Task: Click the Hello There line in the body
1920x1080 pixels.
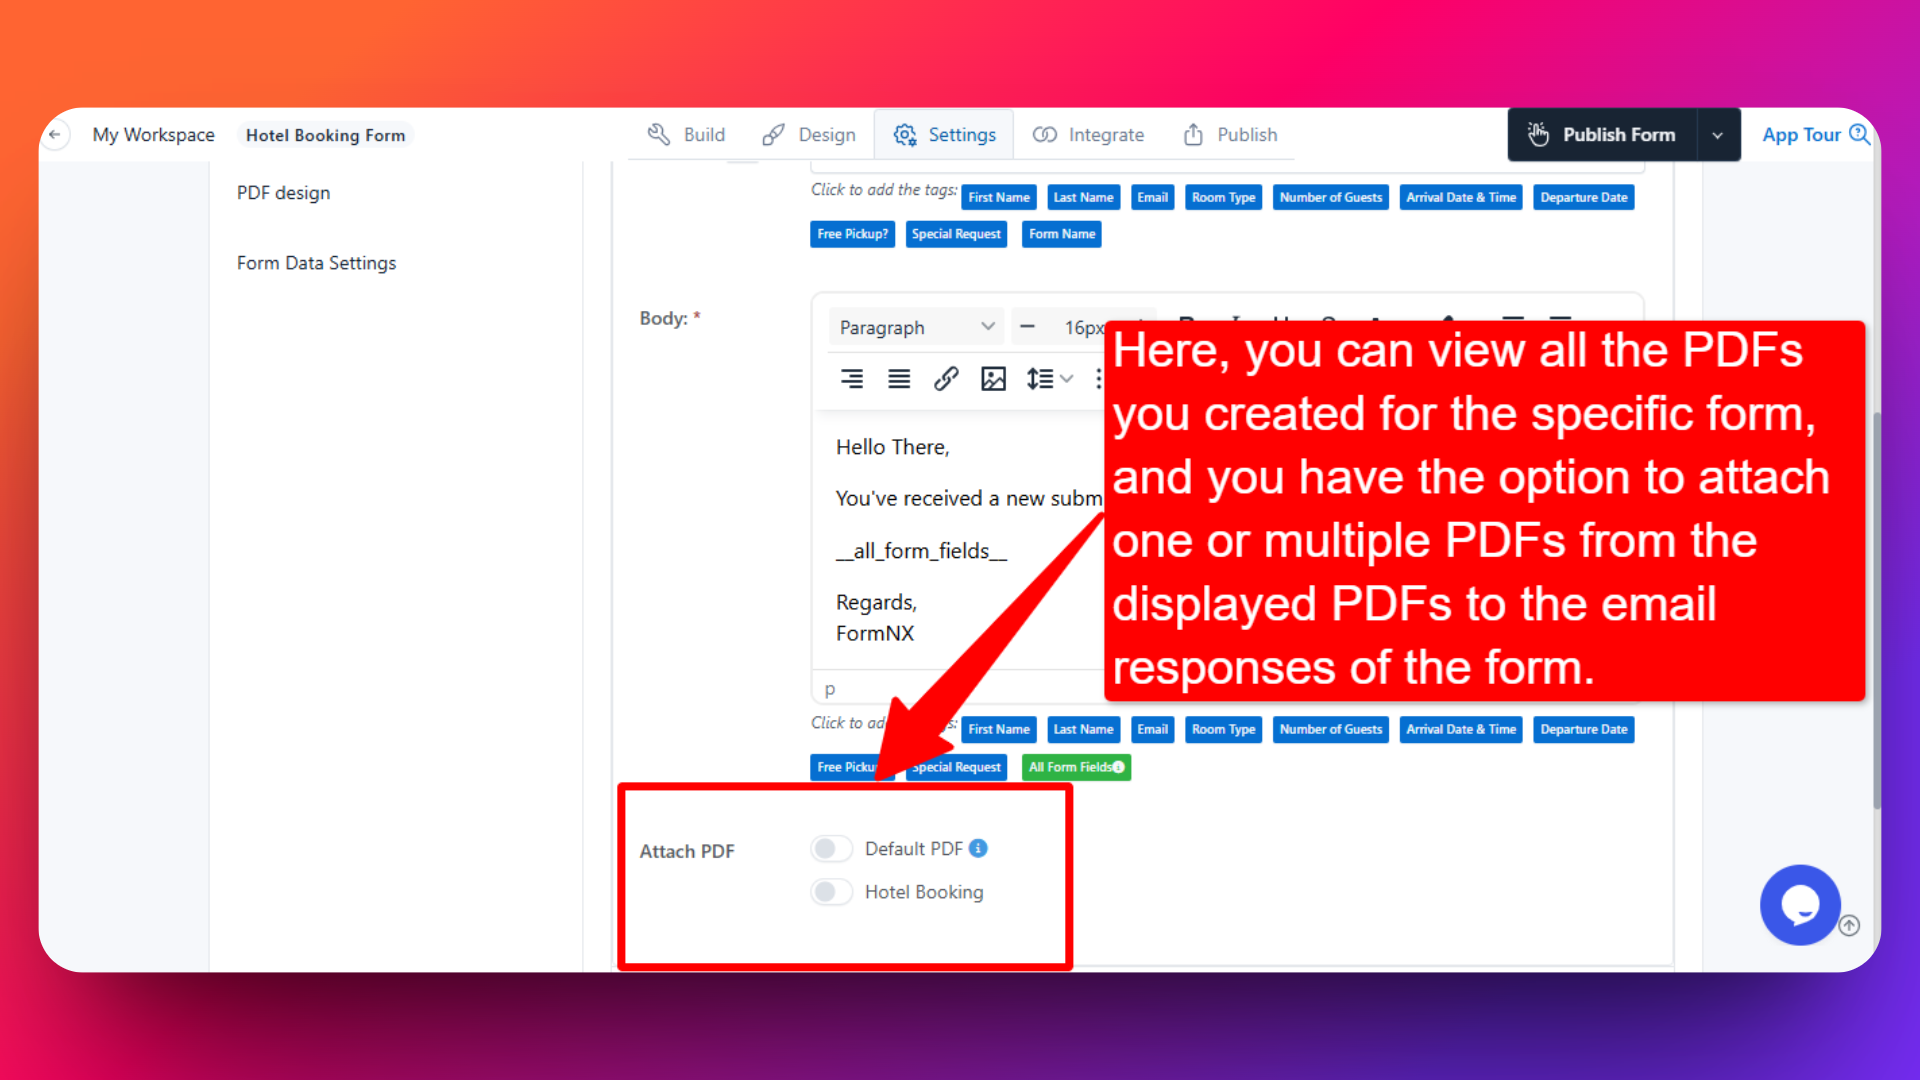Action: 893,447
